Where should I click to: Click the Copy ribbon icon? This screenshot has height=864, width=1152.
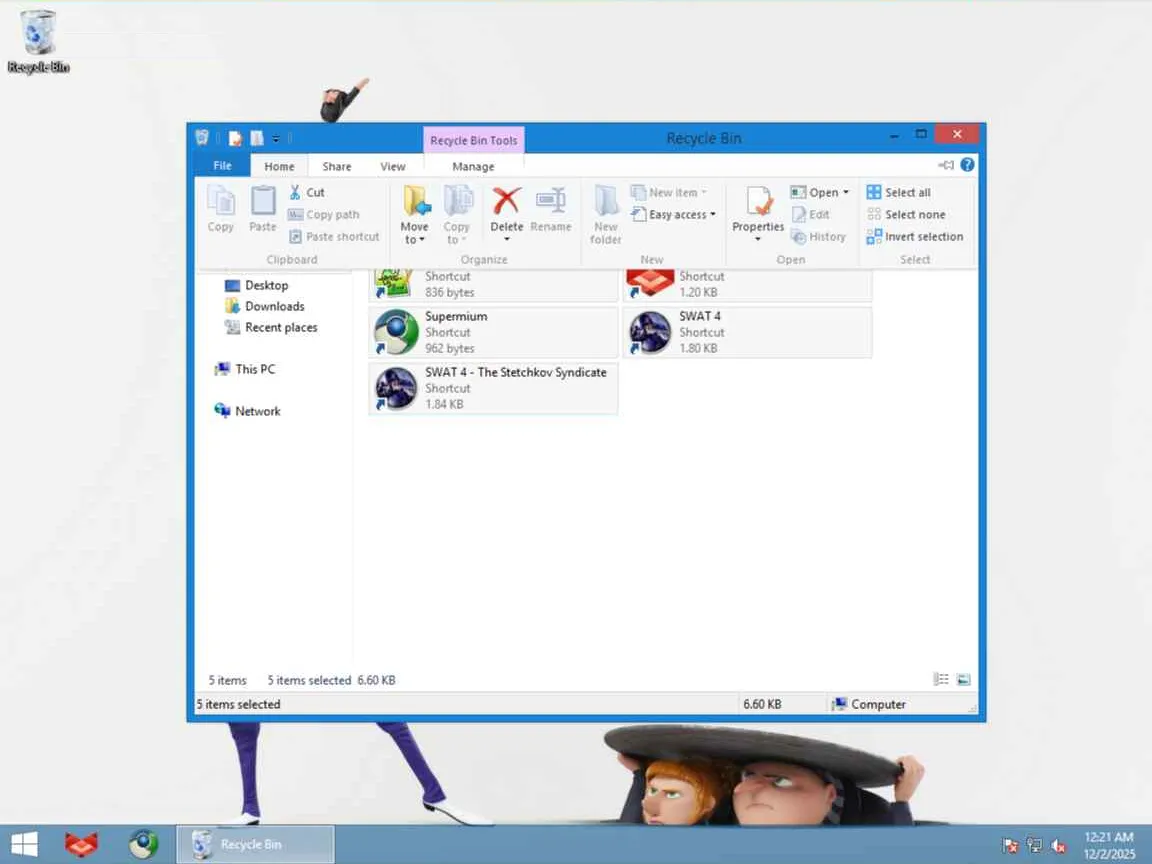point(220,209)
